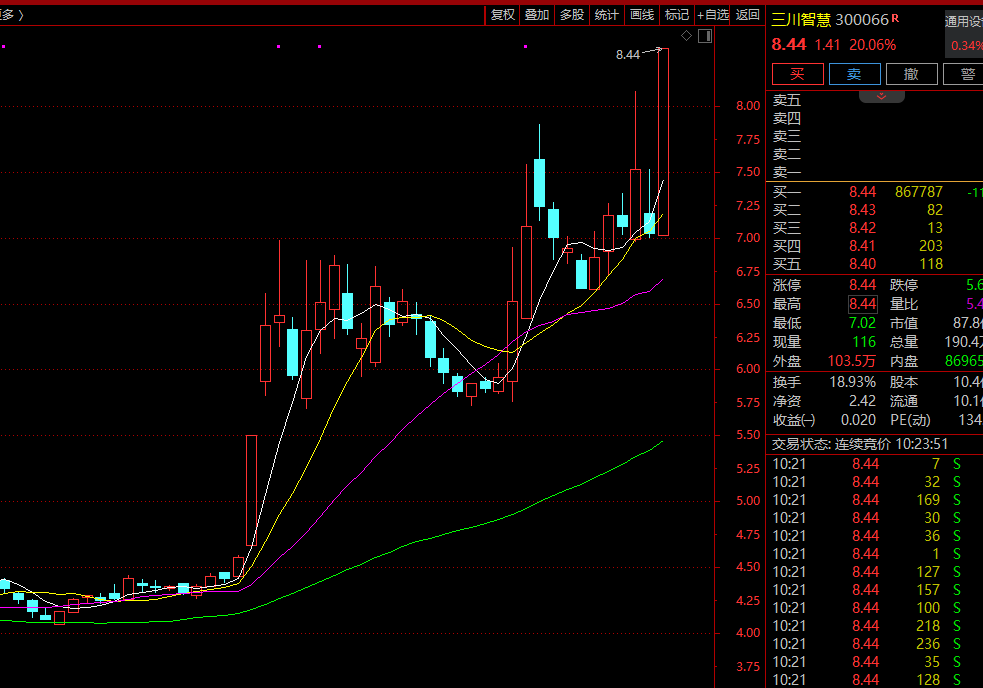Add stock via +自选 watchlist
This screenshot has width=983, height=688.
coord(713,14)
